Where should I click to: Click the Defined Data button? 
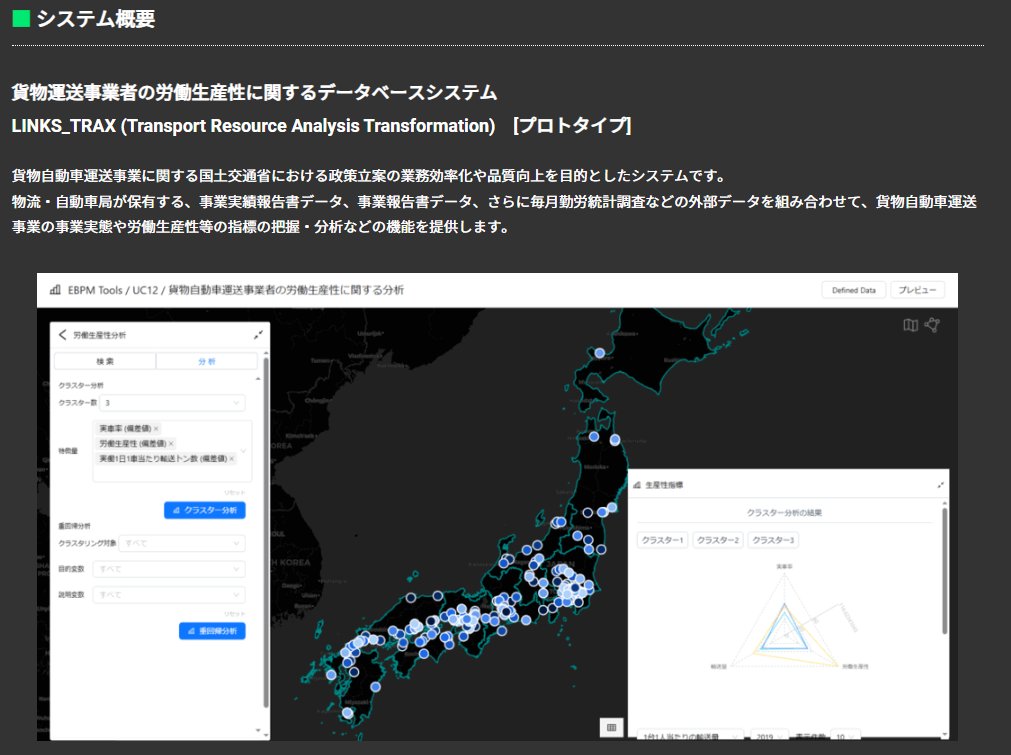(854, 290)
